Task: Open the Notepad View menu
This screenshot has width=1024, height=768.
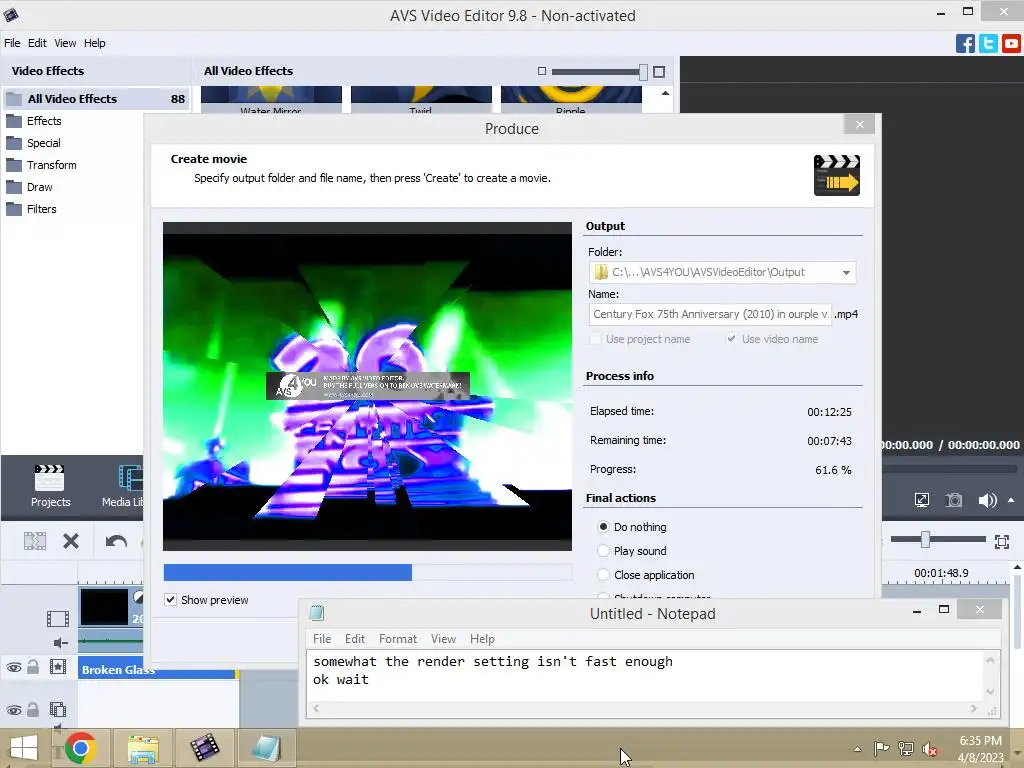Action: (x=443, y=639)
